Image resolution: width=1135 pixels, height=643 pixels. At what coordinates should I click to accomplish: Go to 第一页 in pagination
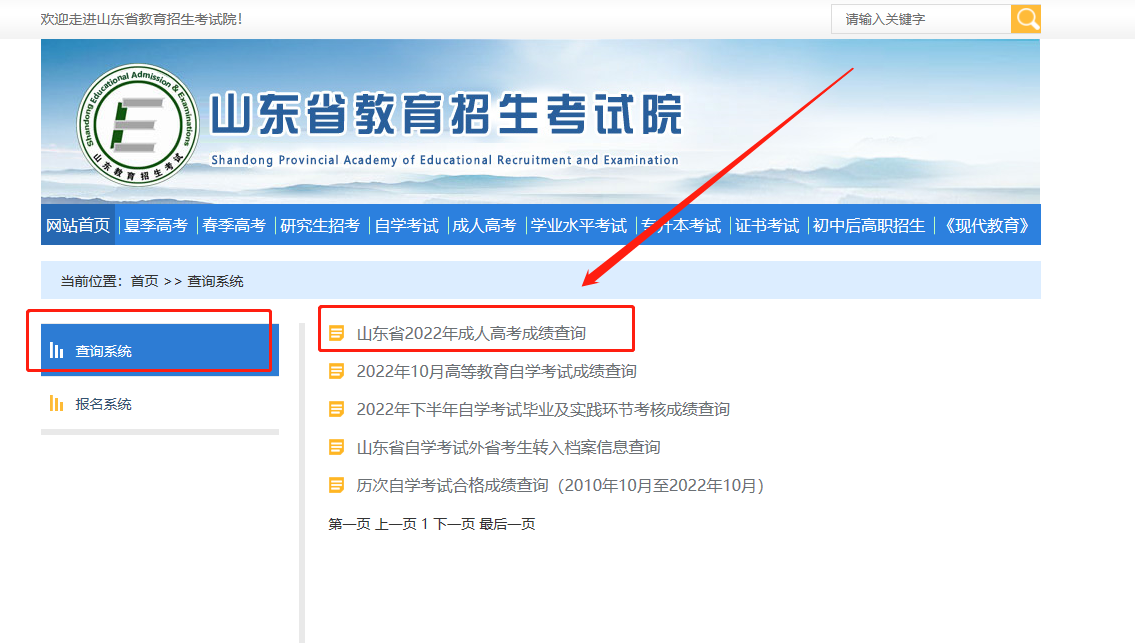[349, 524]
